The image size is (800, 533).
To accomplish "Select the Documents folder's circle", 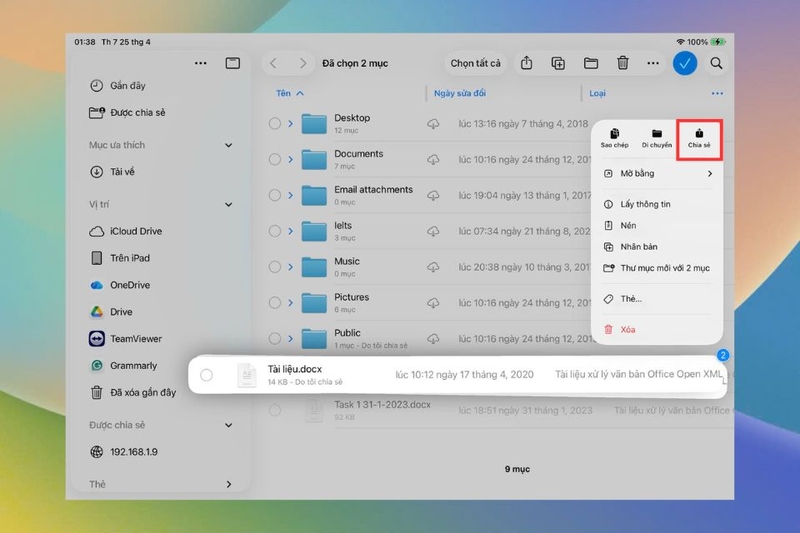I will pos(274,160).
